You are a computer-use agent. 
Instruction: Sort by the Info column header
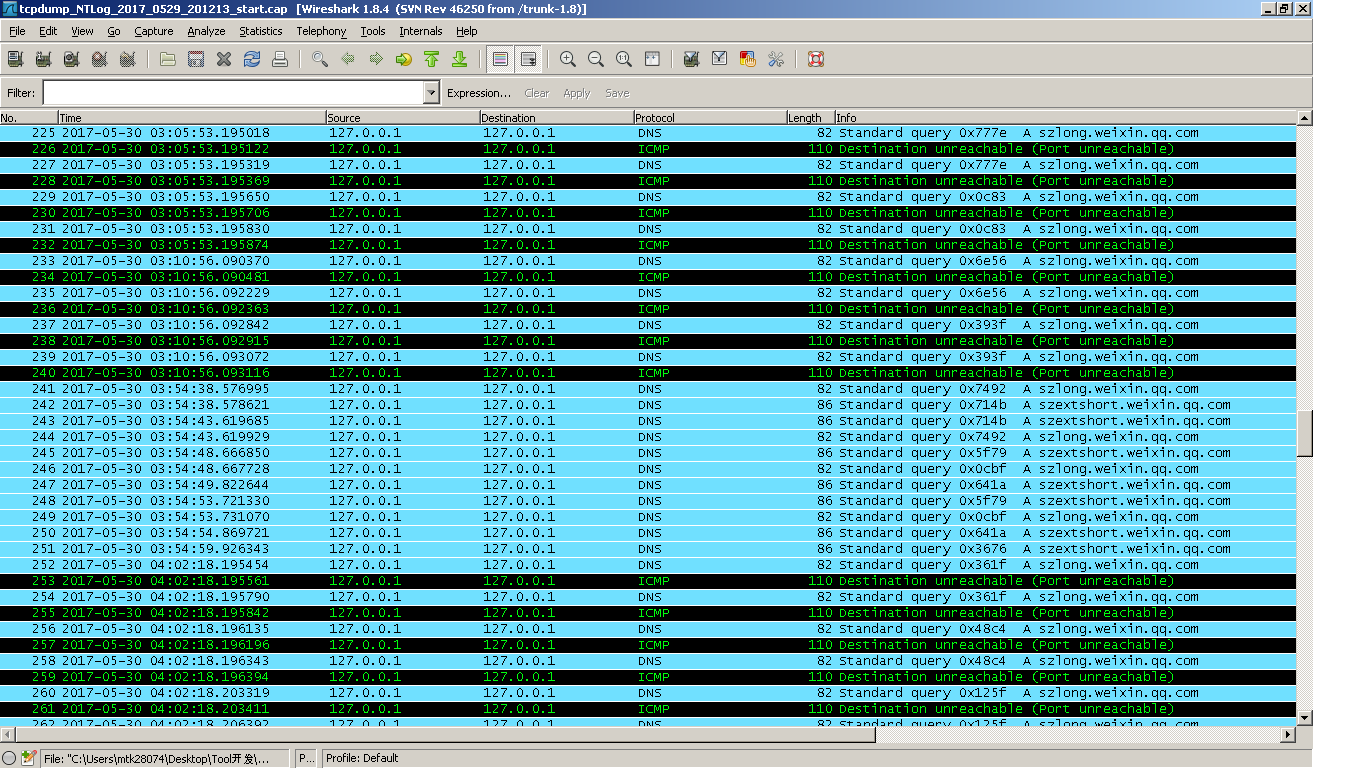(1065, 118)
